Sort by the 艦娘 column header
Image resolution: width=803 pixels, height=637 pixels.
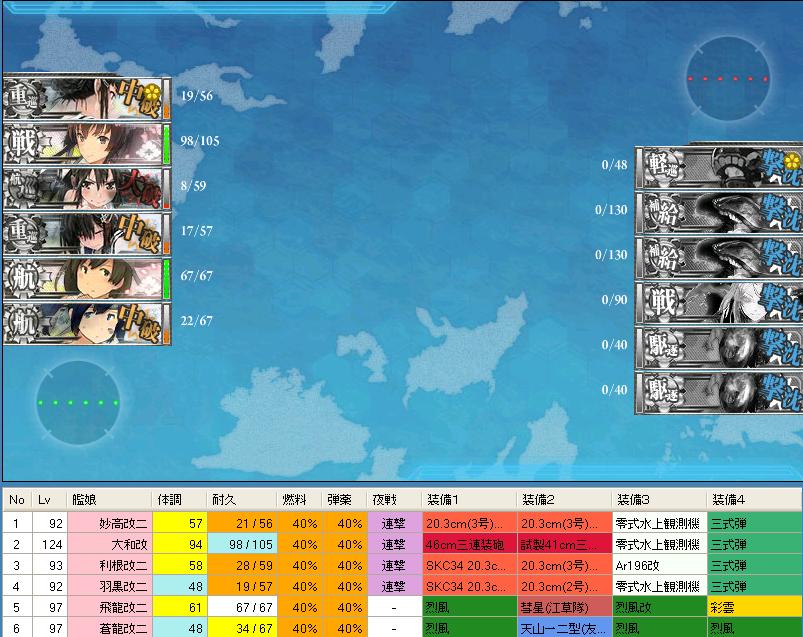coord(108,499)
